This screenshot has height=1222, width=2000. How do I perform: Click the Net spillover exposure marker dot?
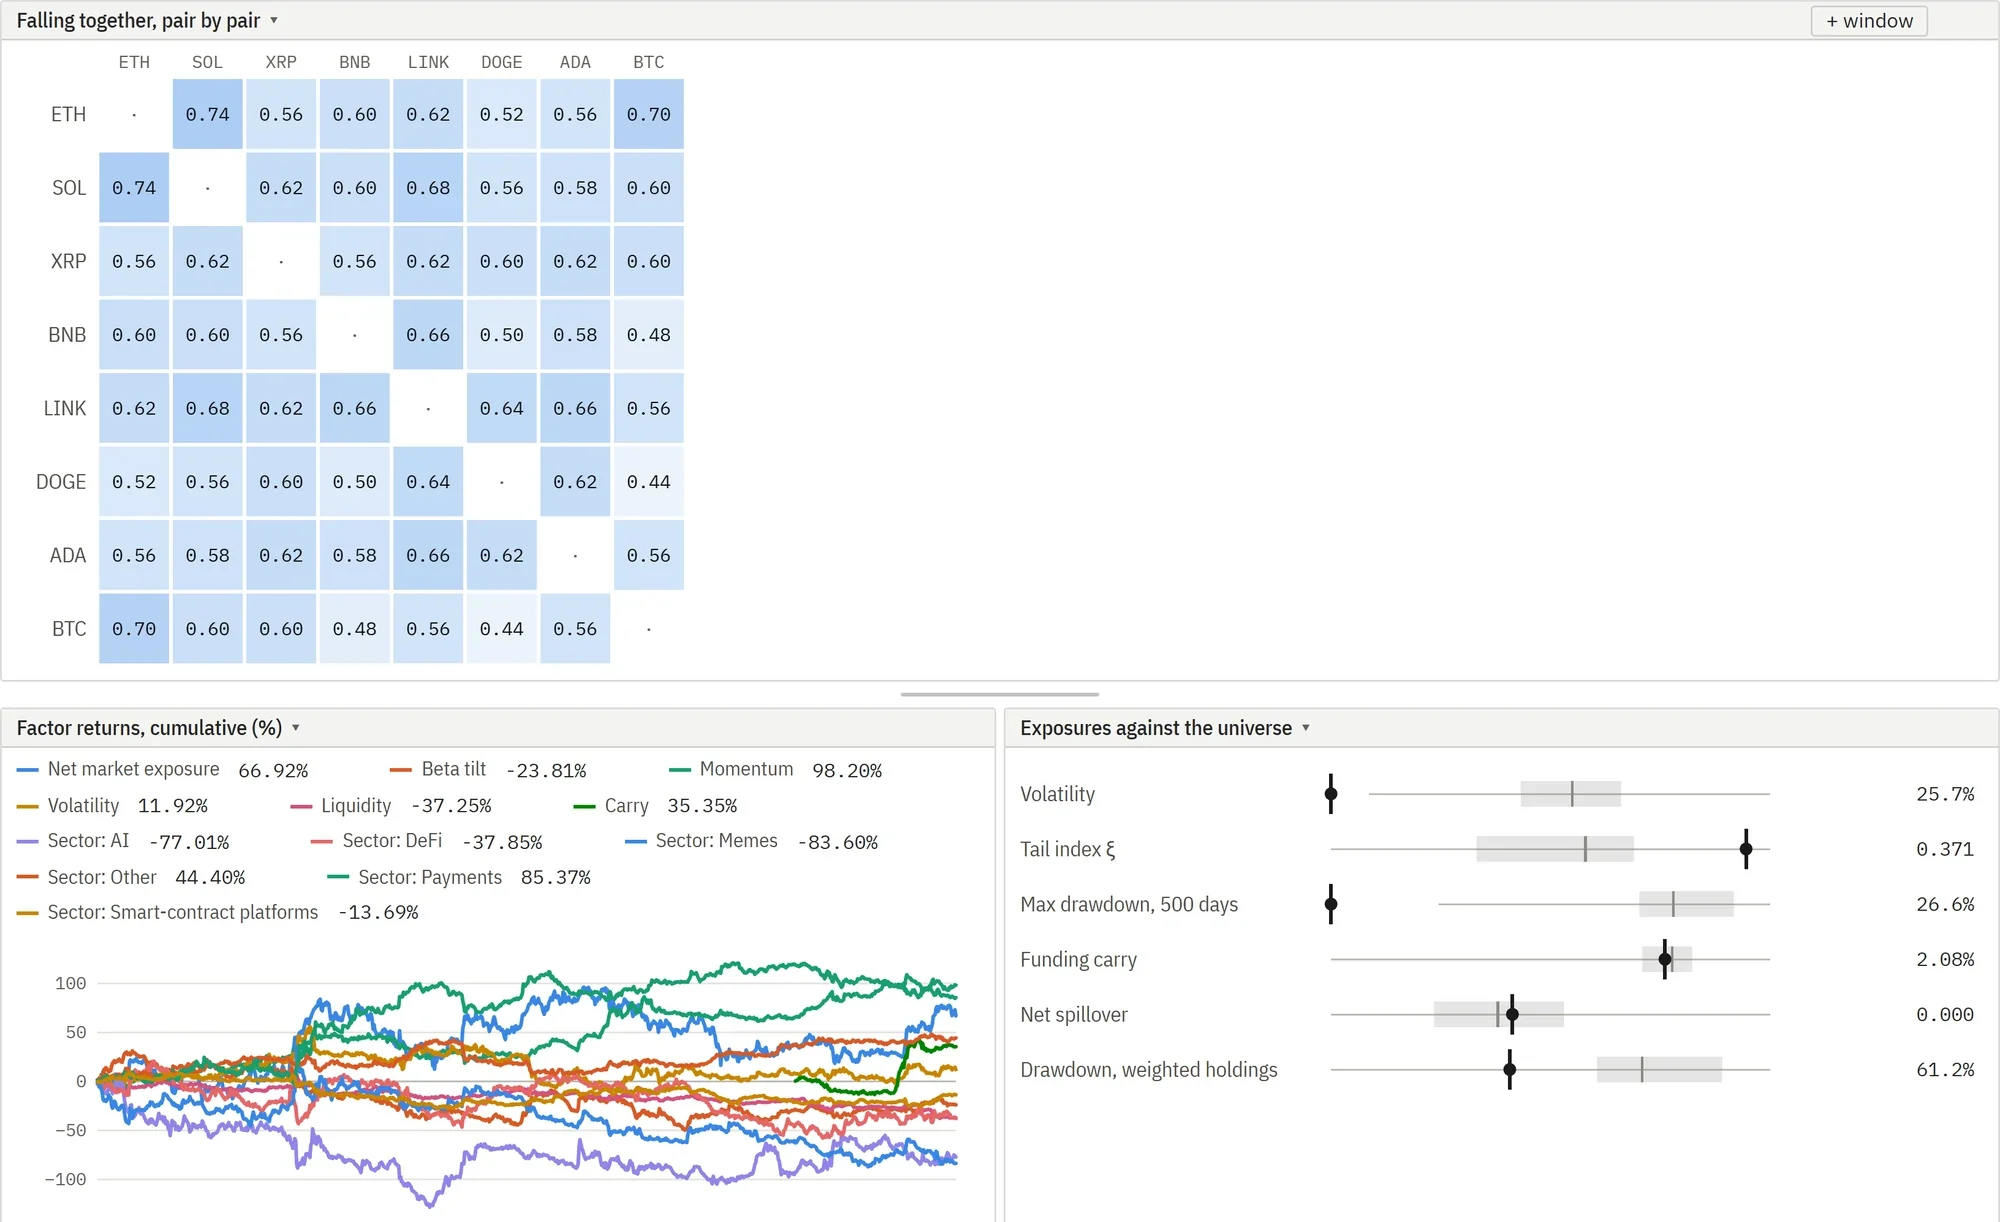coord(1512,1014)
